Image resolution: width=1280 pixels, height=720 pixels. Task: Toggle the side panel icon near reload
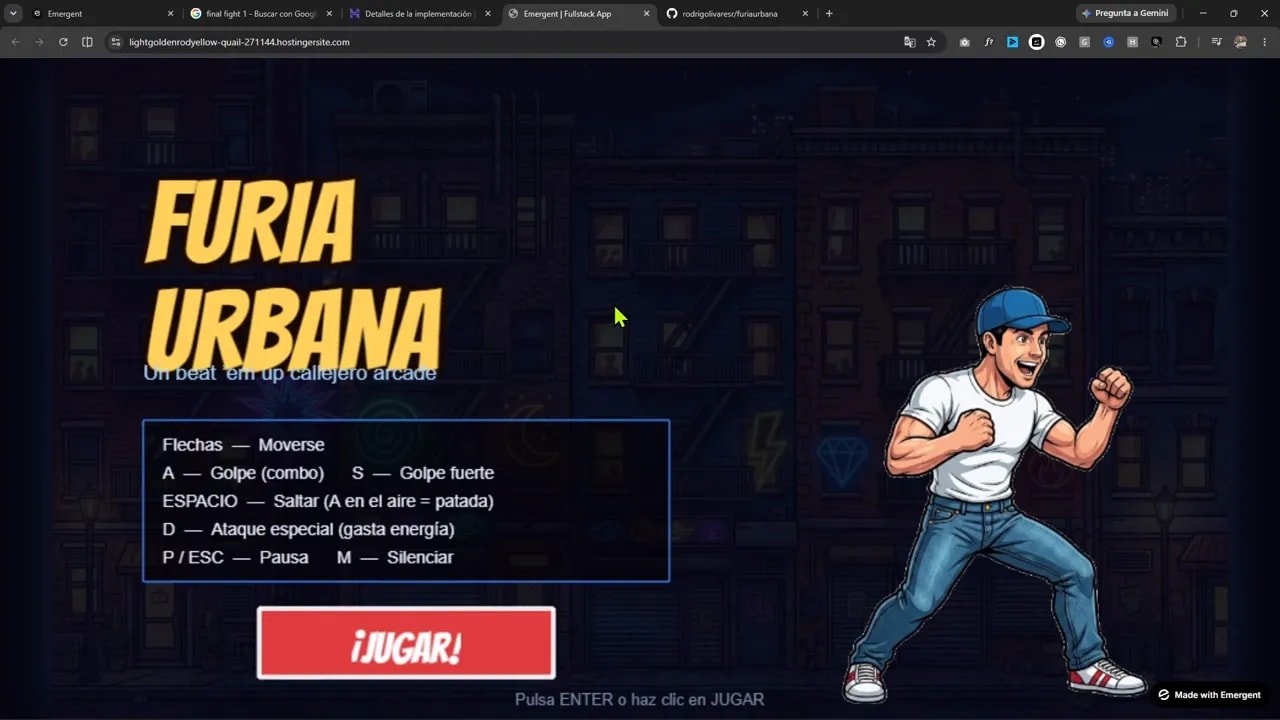click(x=87, y=42)
